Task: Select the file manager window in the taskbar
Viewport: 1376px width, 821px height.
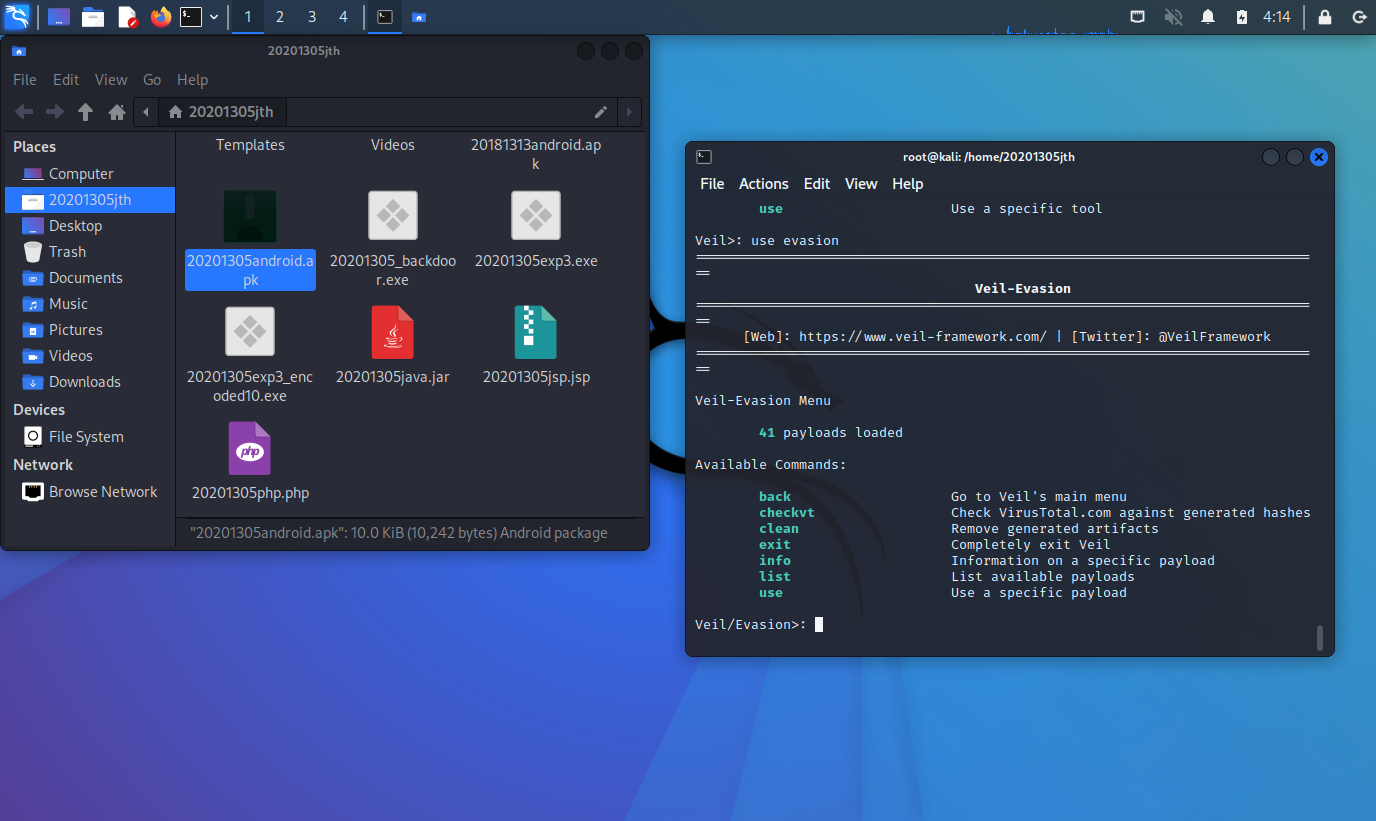Action: click(x=418, y=17)
